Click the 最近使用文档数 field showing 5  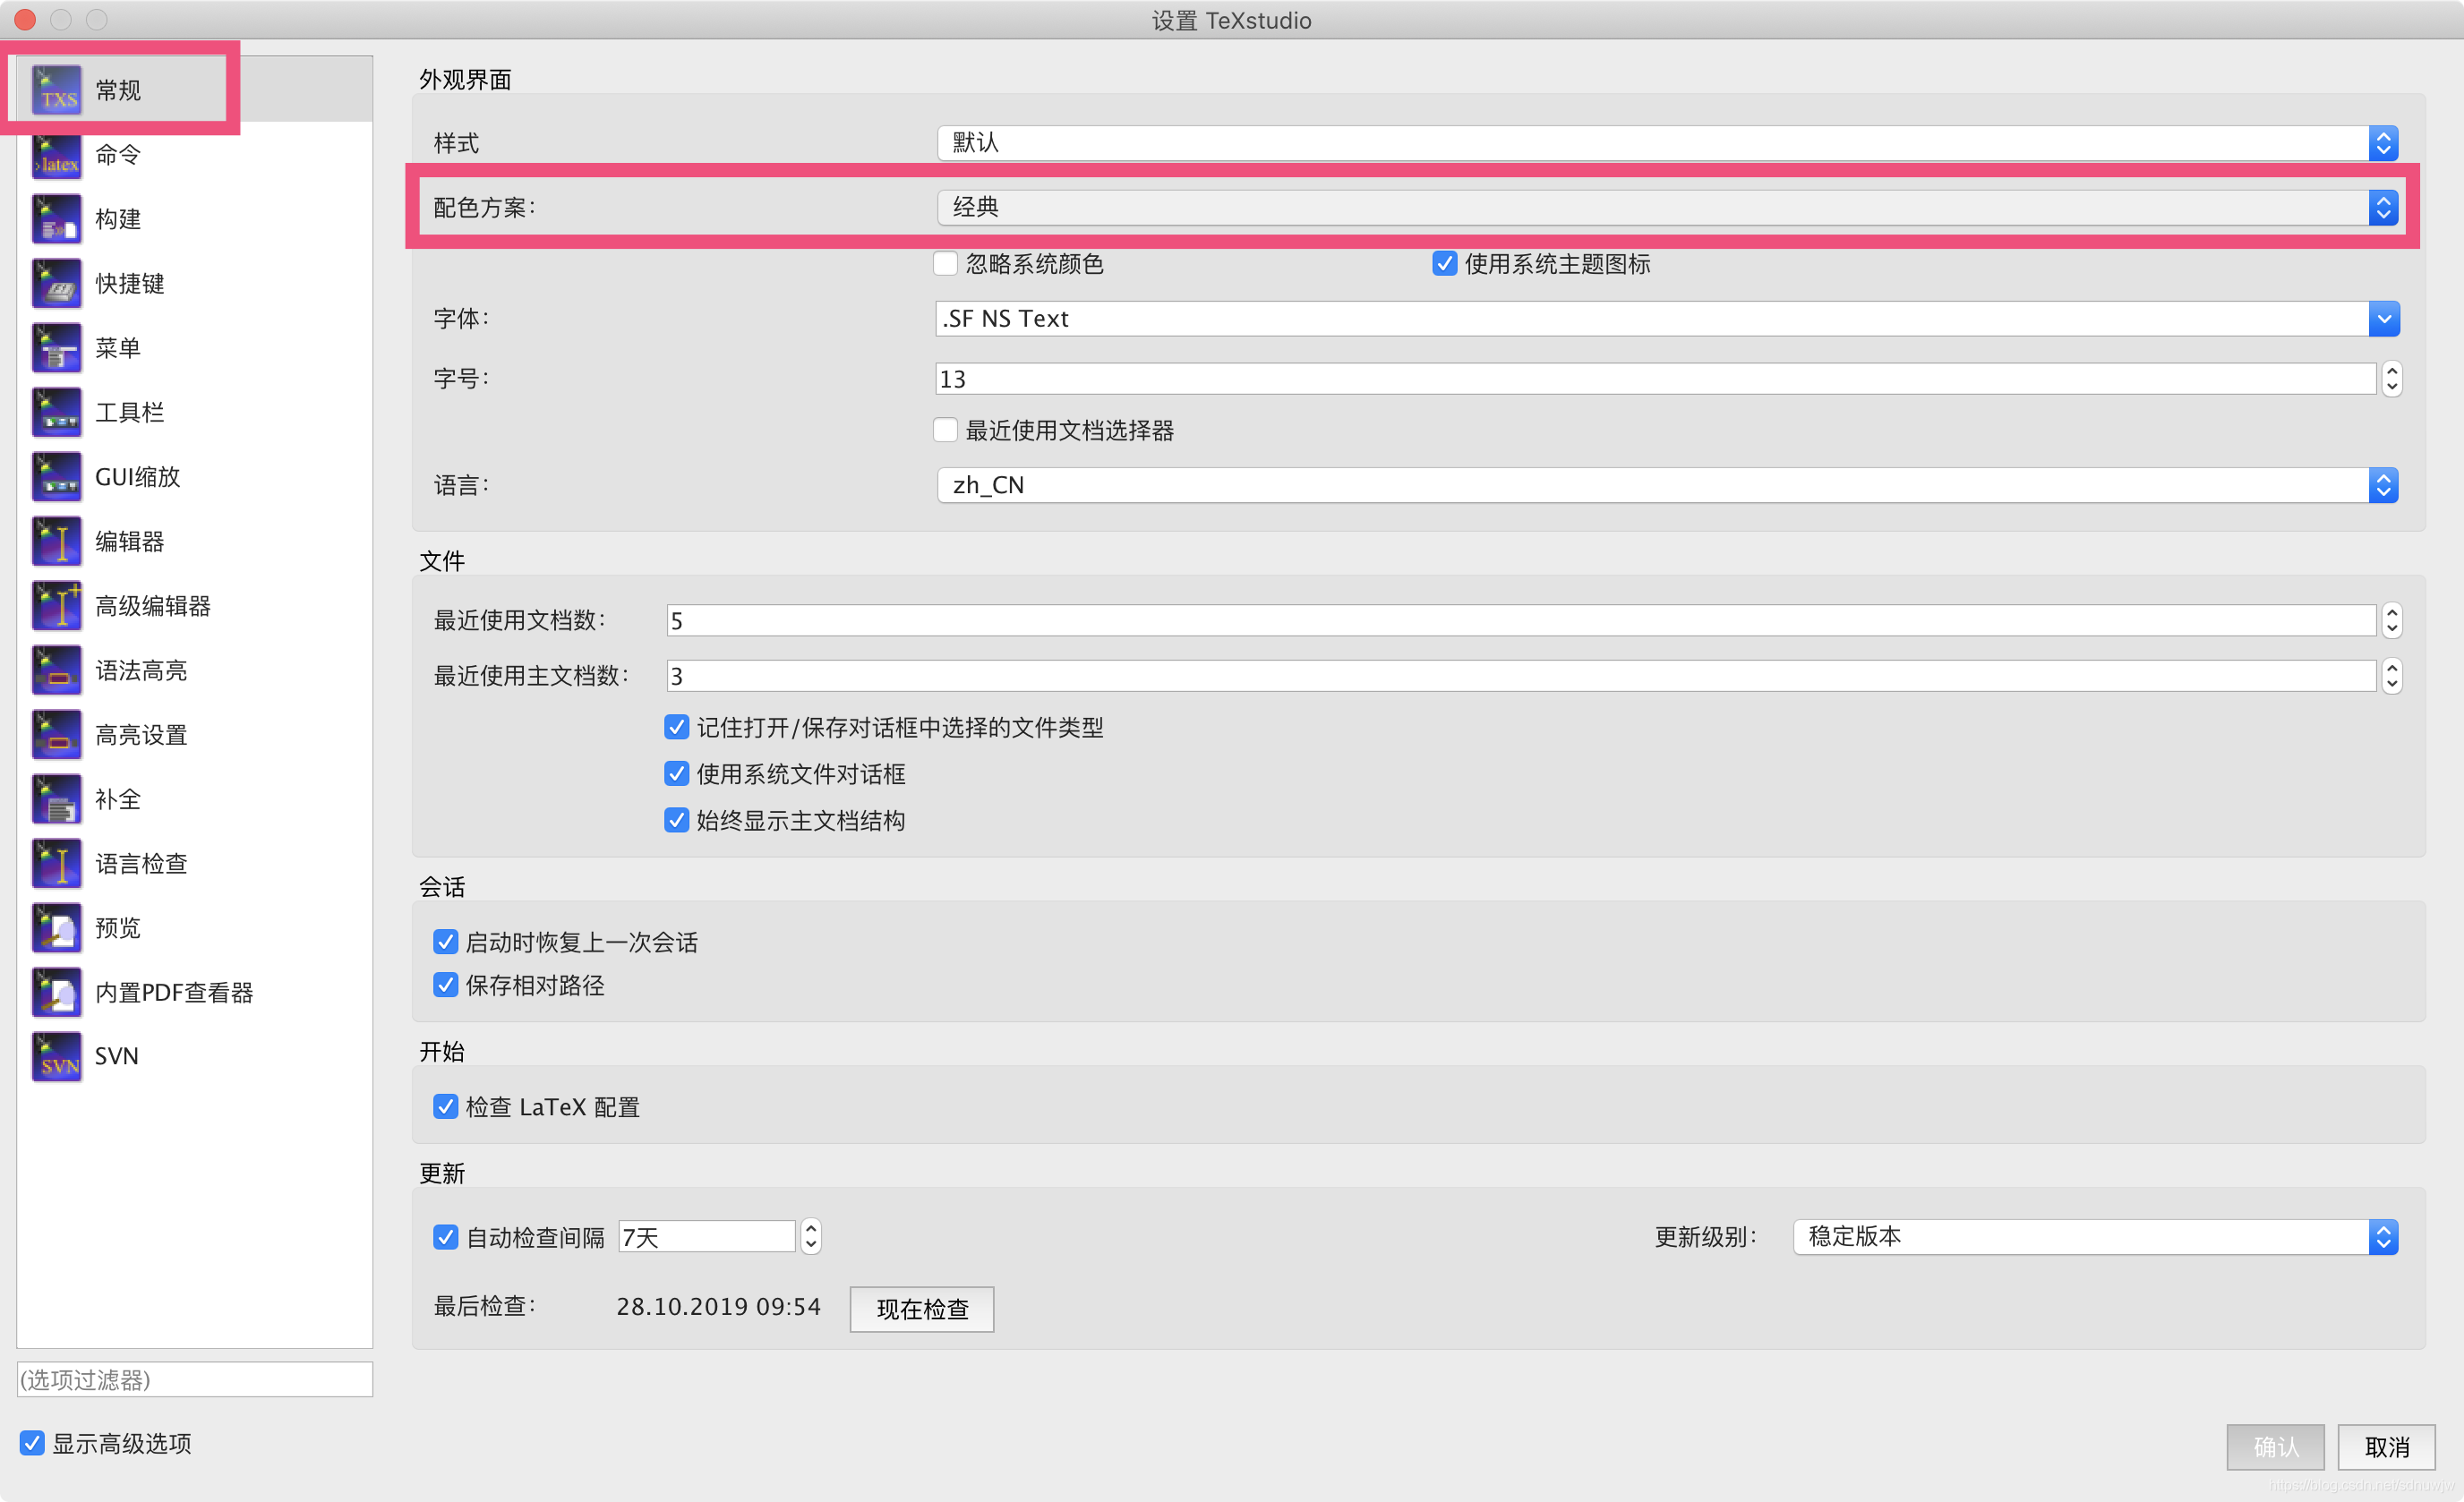tap(1521, 621)
